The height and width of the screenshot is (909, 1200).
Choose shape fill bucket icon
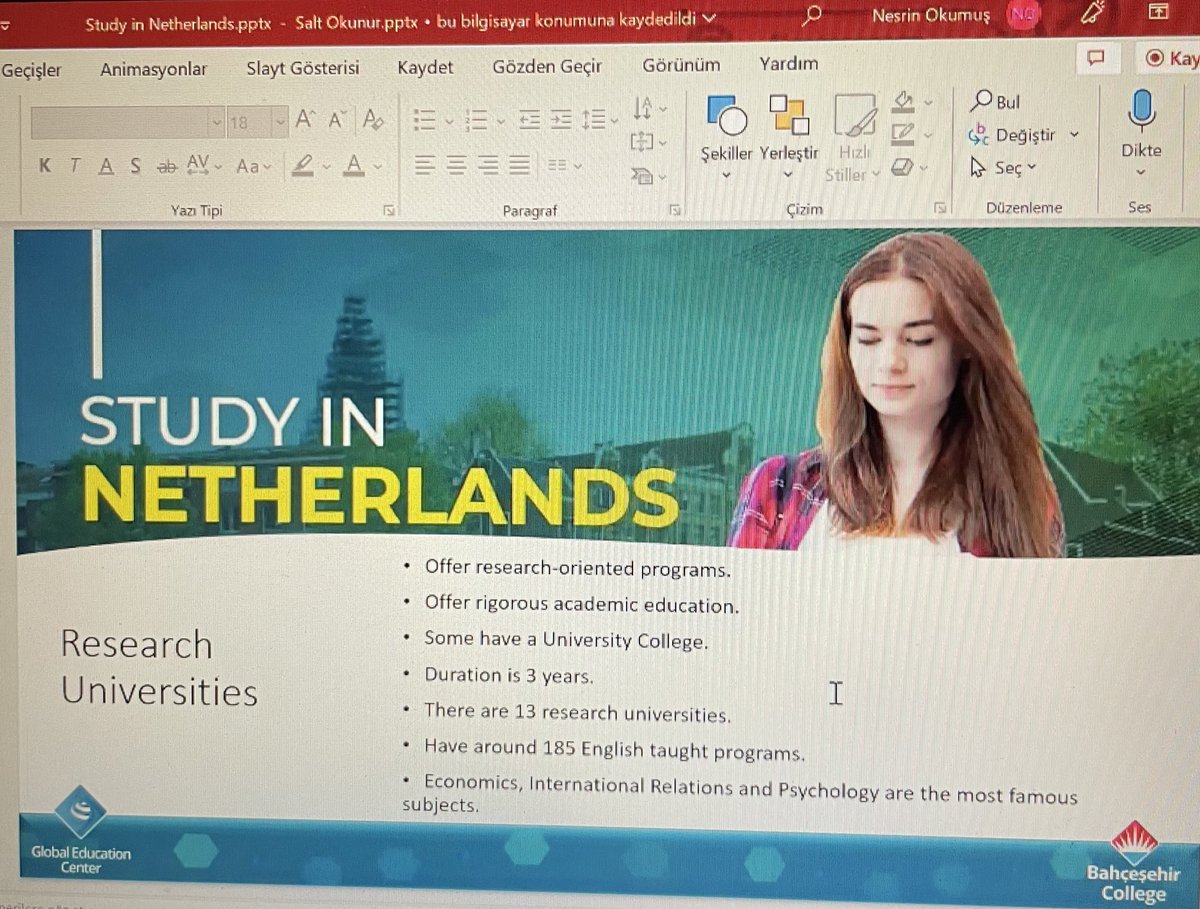click(904, 101)
